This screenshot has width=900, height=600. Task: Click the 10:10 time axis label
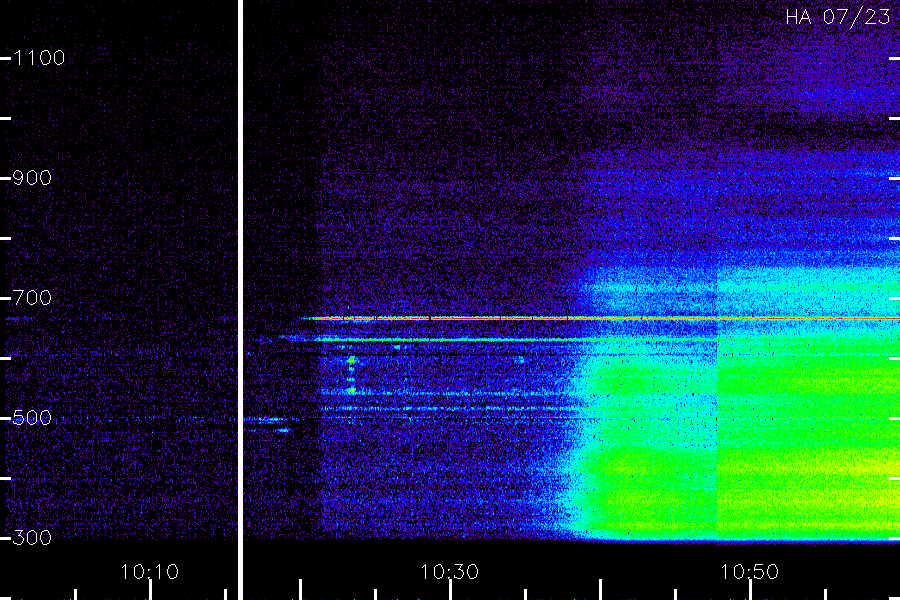click(x=150, y=572)
